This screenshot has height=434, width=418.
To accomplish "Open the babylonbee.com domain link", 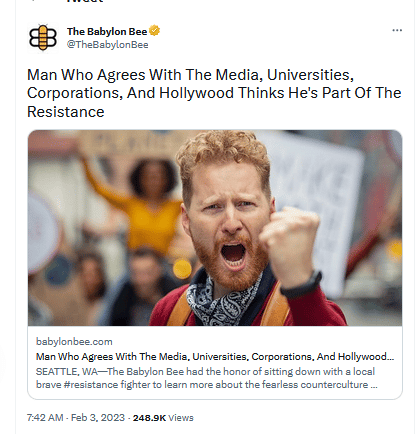I will pos(74,341).
